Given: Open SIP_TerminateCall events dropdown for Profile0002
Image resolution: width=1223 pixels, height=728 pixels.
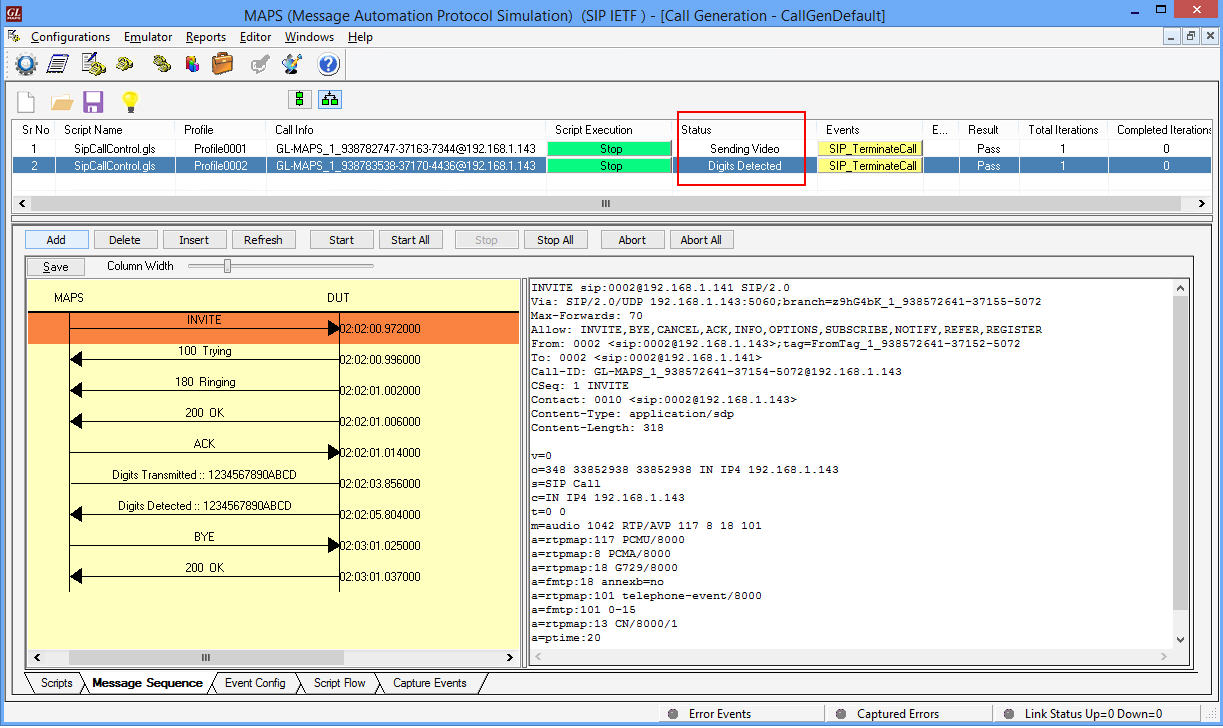Looking at the screenshot, I should [x=871, y=166].
